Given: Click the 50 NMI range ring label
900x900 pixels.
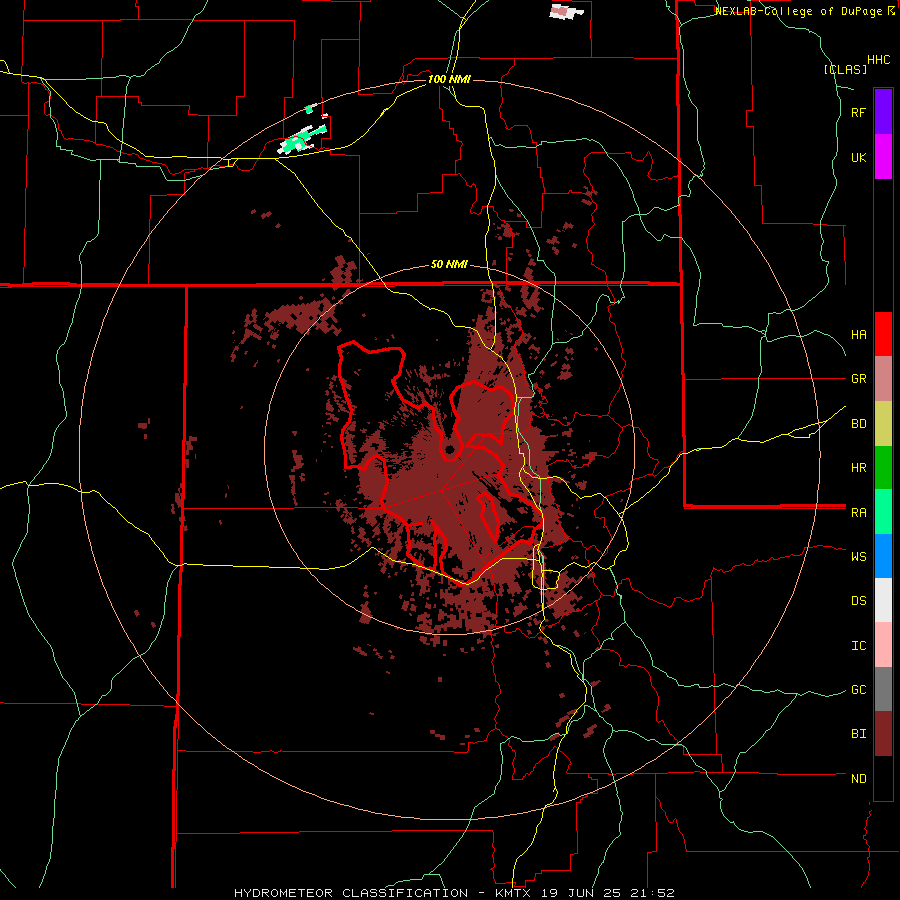Looking at the screenshot, I should 449,264.
